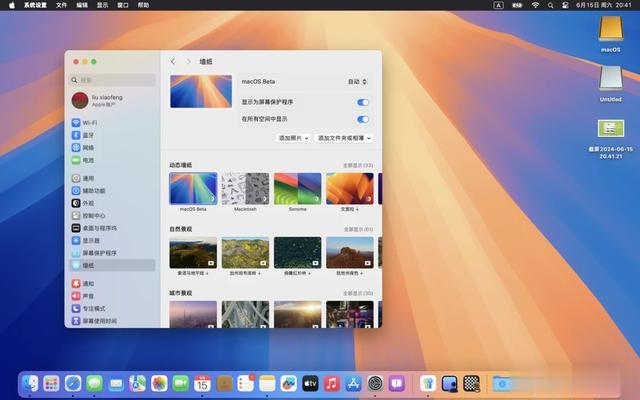The image size is (640, 400).
Task: Launch Freeform from the Dock
Action: 289,383
